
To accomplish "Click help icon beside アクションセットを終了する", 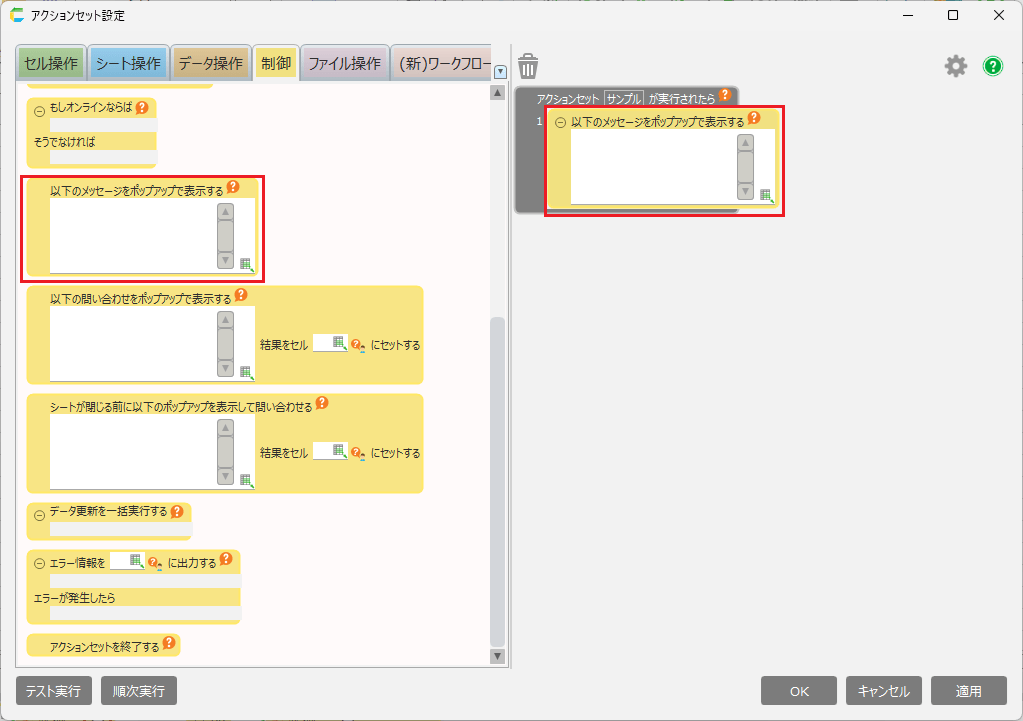I will tap(169, 645).
